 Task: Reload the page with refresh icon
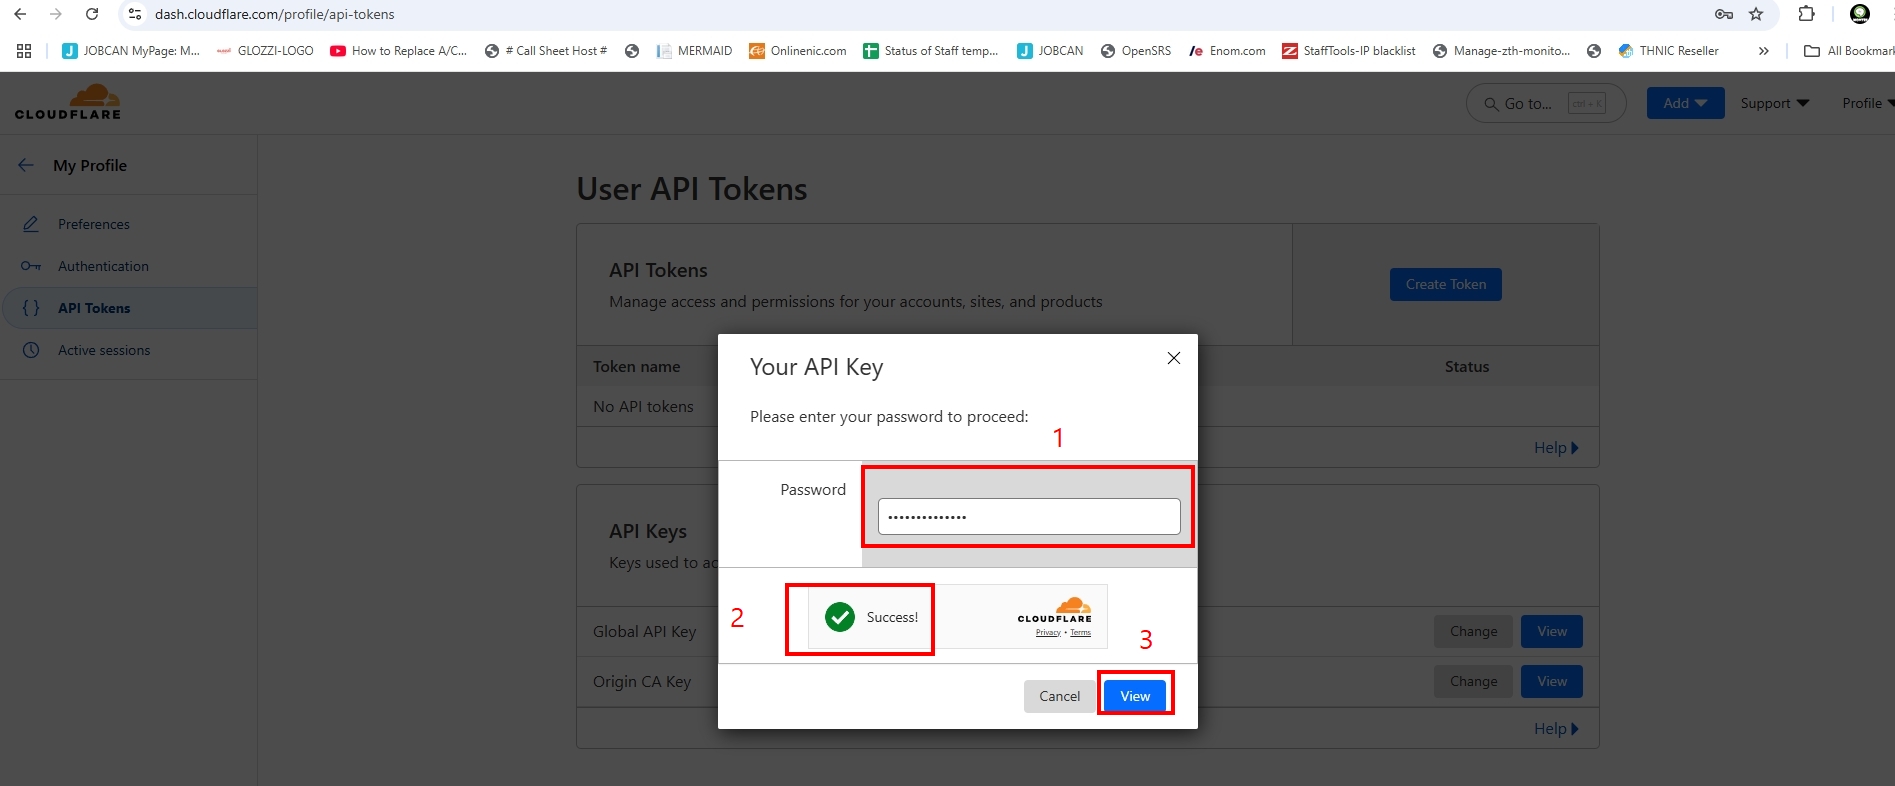point(92,14)
